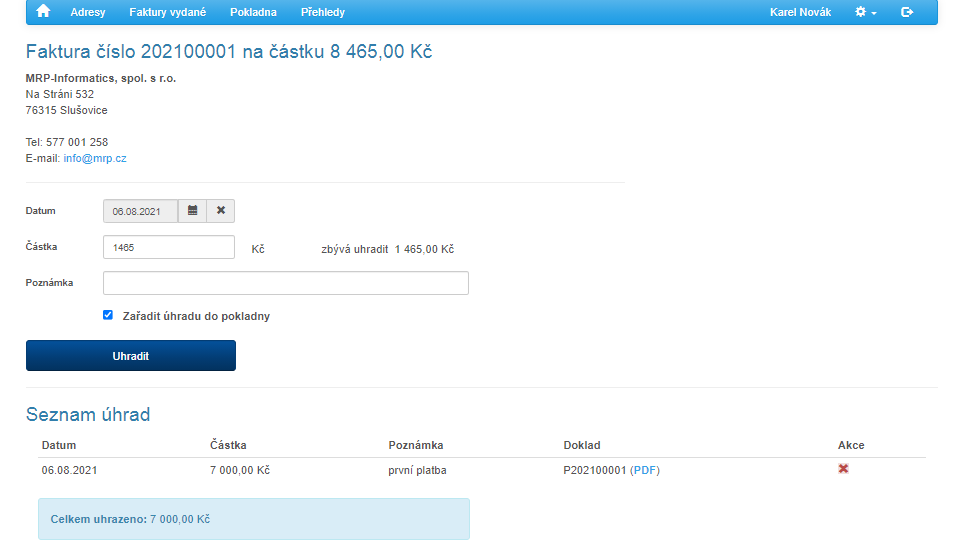This screenshot has width=964, height=554.
Task: Click the 76315 Slušovice address line
Action: 66,110
